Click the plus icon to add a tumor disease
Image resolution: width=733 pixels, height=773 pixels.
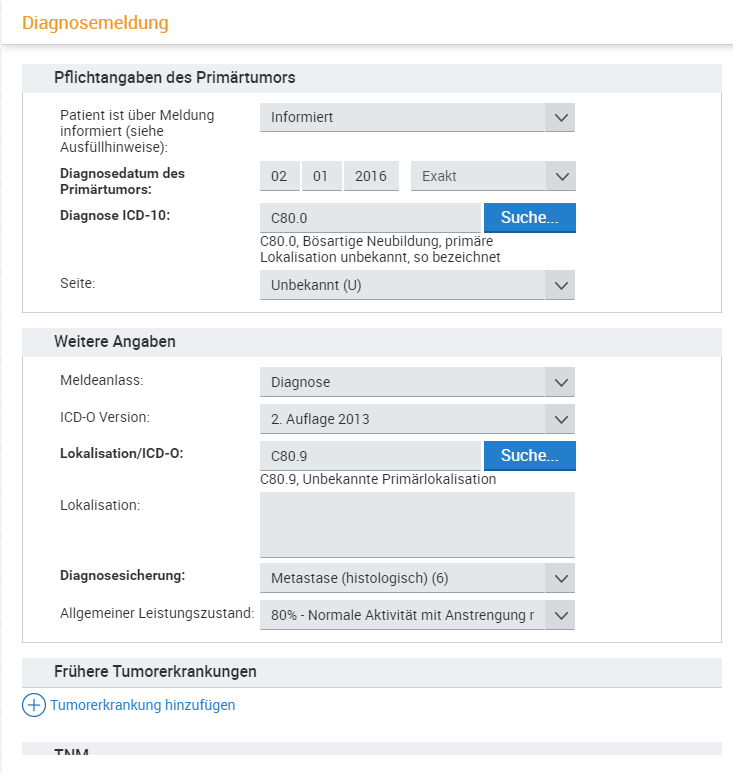tap(34, 705)
